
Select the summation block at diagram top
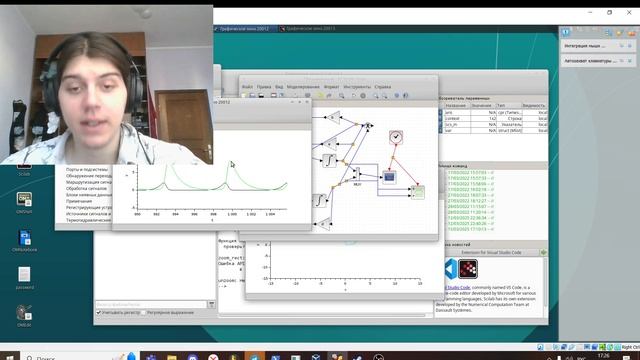(368, 126)
